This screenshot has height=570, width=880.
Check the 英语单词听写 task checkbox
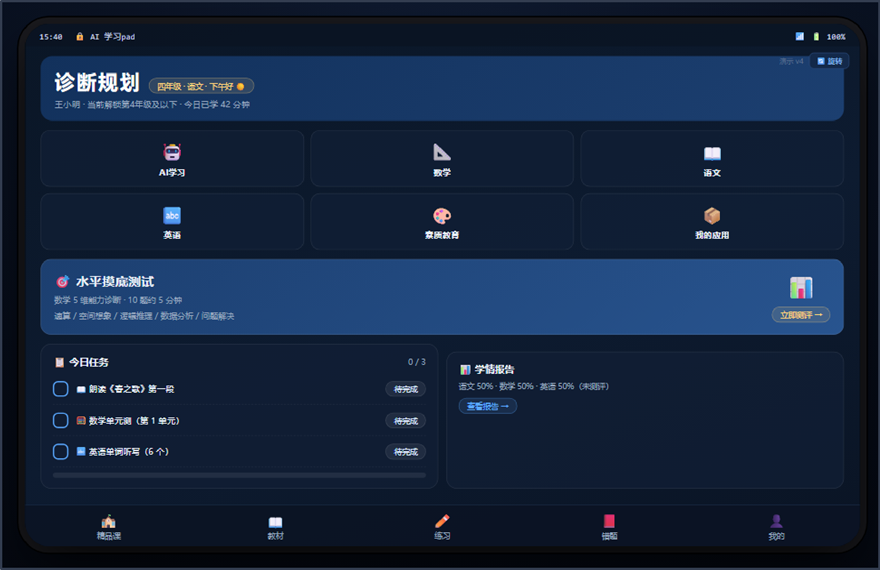61,452
